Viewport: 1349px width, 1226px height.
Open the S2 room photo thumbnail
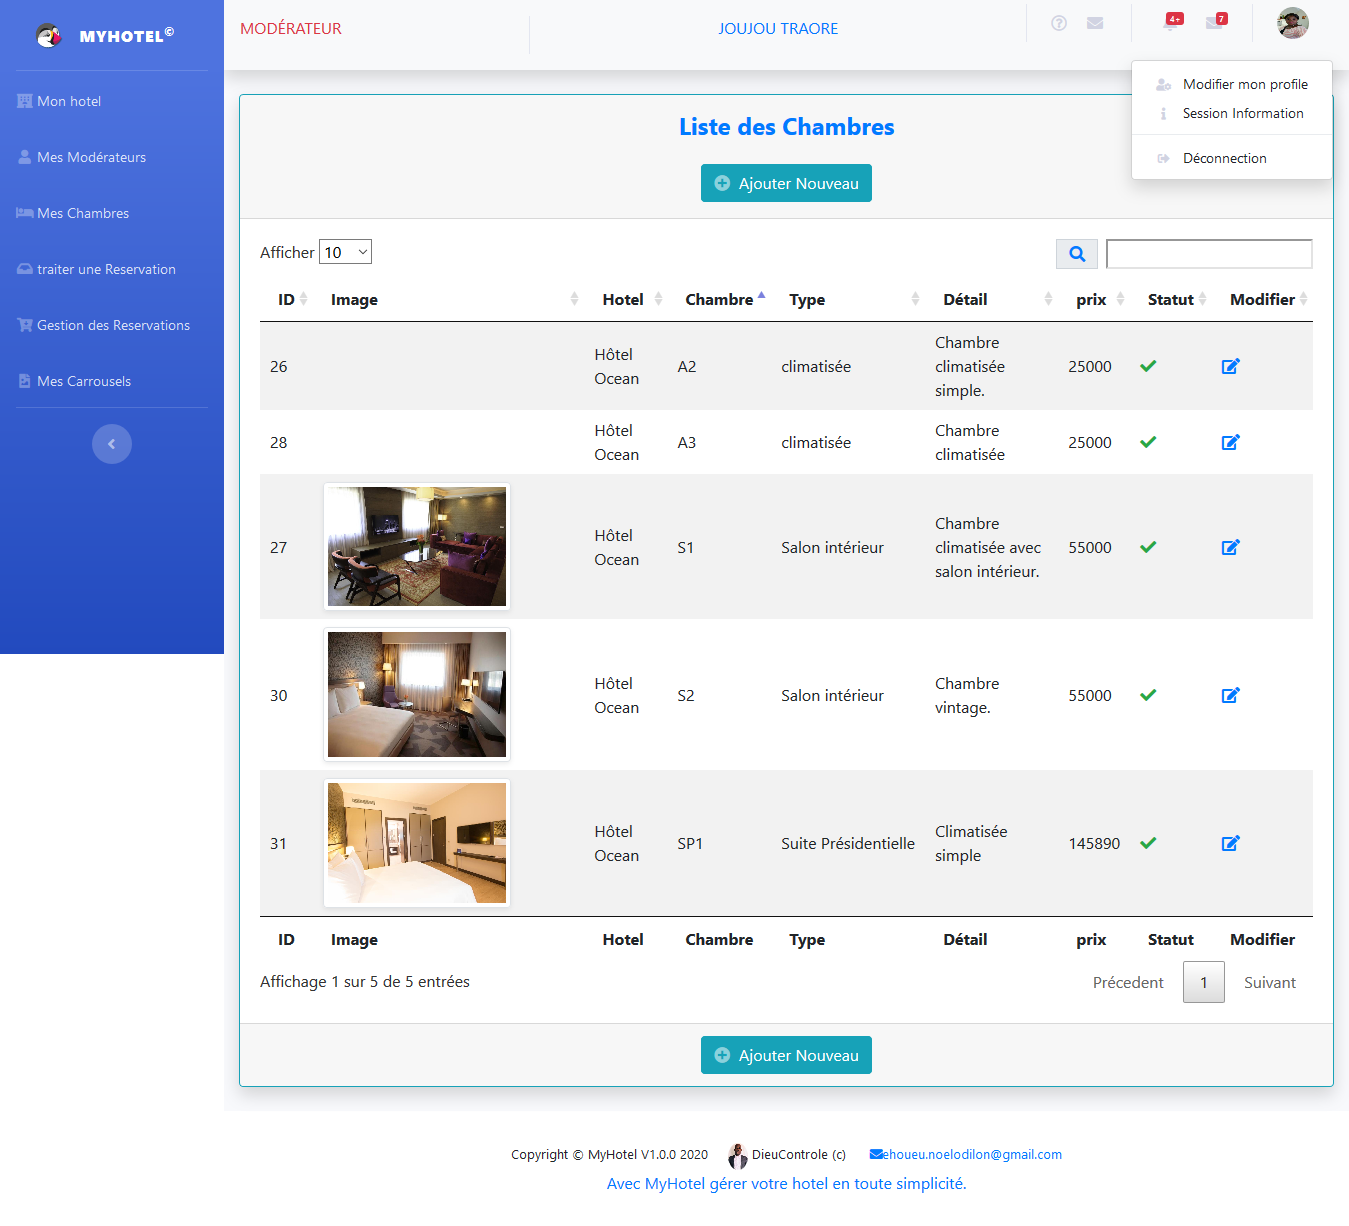coord(416,694)
